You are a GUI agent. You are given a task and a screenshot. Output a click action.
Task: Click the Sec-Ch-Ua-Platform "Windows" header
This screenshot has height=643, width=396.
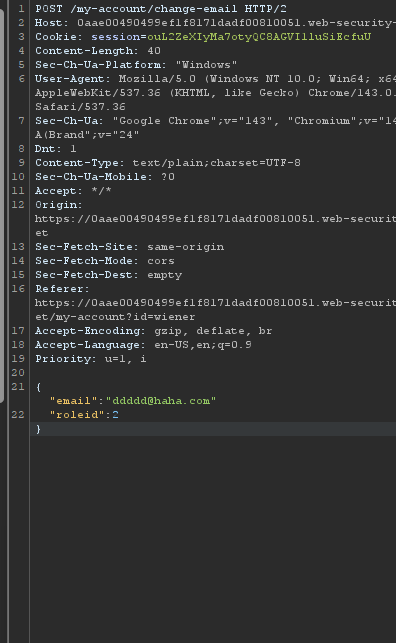(x=136, y=64)
